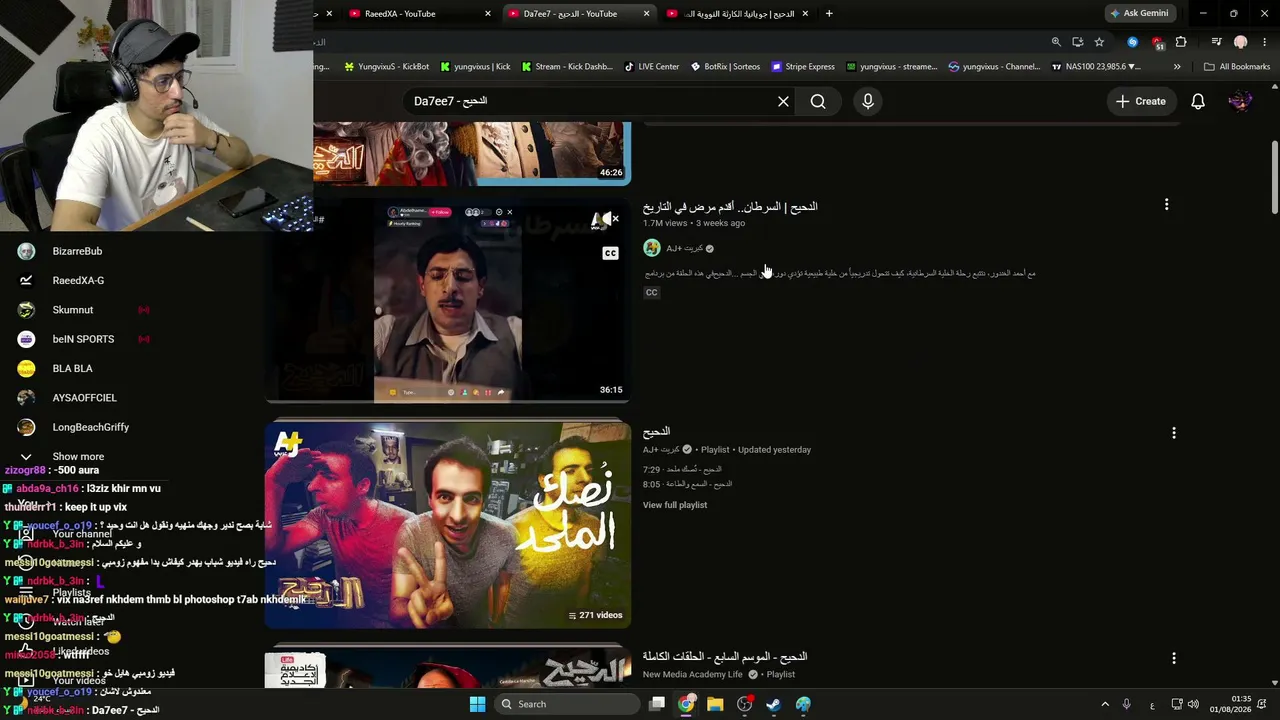Image resolution: width=1280 pixels, height=720 pixels.
Task: Open Google Chrome from the taskbar
Action: (x=686, y=704)
